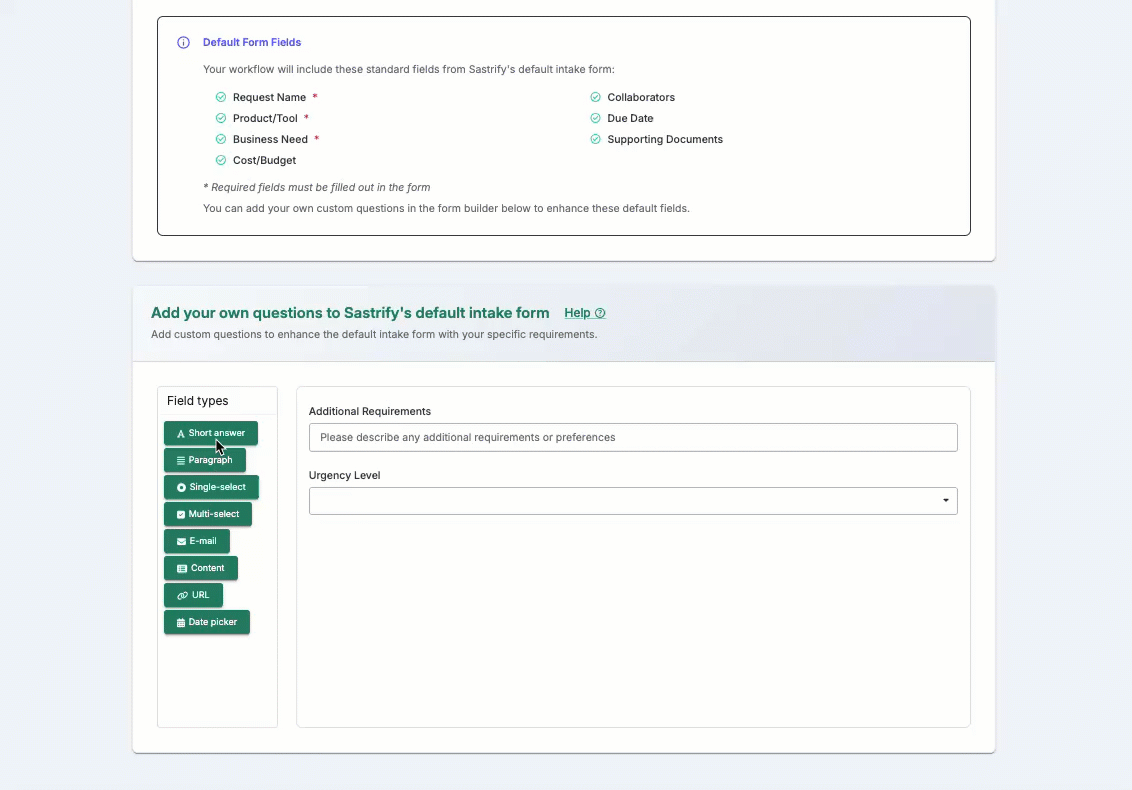
Task: Click the Cost/Budget field label
Action: click(264, 160)
